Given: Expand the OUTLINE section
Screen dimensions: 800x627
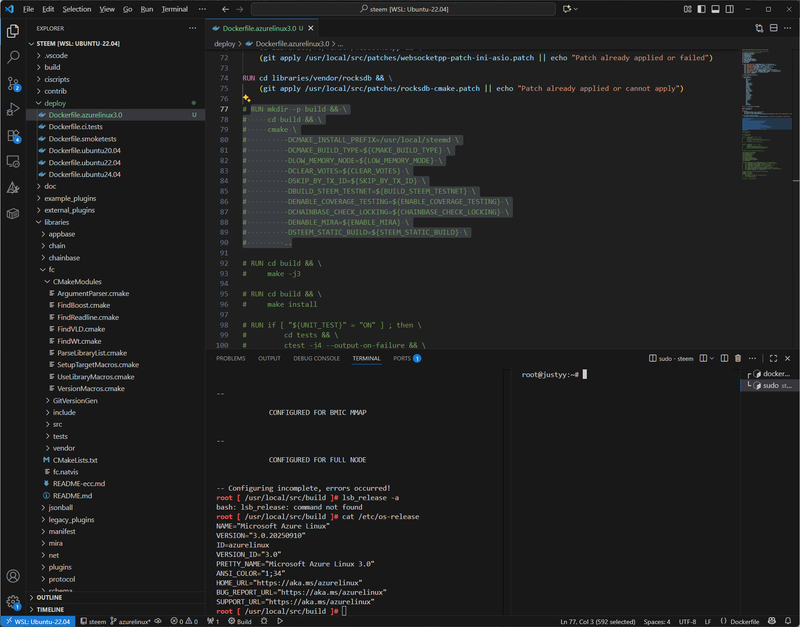Looking at the screenshot, I should pos(50,598).
